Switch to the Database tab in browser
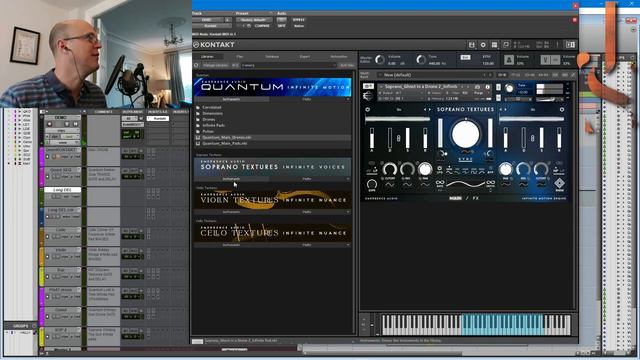 (272, 56)
